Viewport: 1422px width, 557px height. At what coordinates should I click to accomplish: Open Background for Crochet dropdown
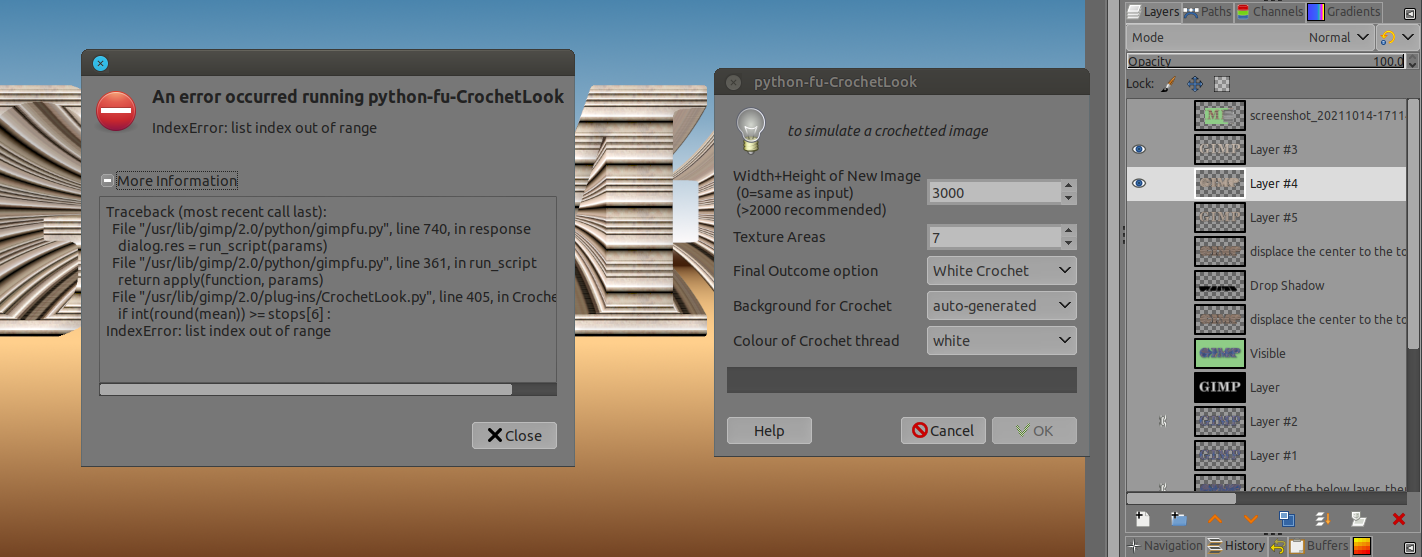1001,305
